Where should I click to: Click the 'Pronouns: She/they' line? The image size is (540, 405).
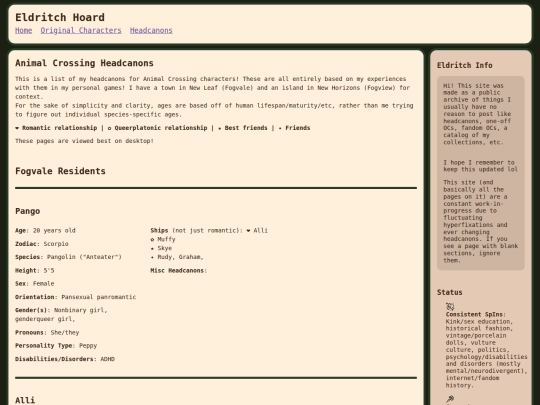point(47,332)
